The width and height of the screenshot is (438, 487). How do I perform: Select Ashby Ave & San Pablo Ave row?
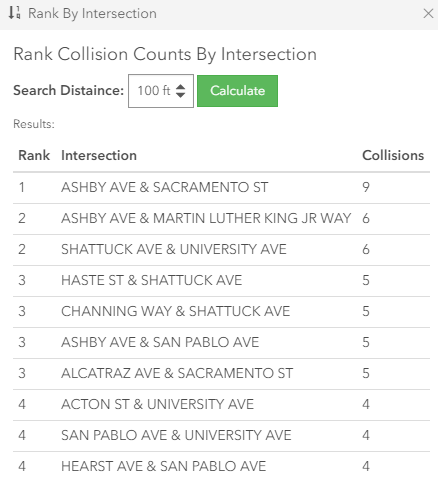(221, 343)
